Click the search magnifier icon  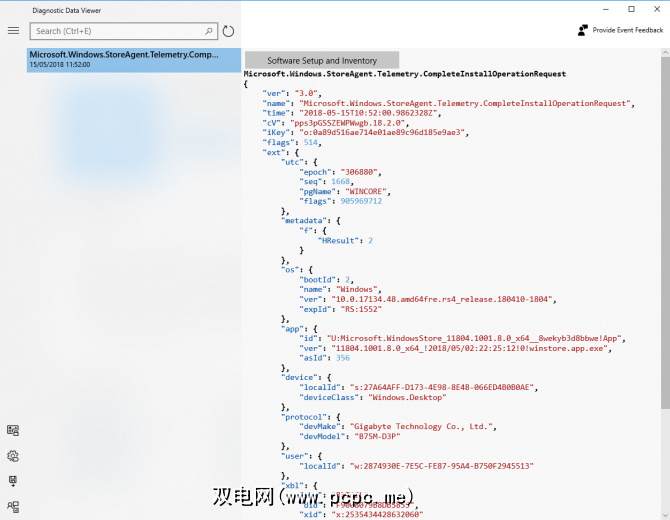pyautogui.click(x=209, y=31)
